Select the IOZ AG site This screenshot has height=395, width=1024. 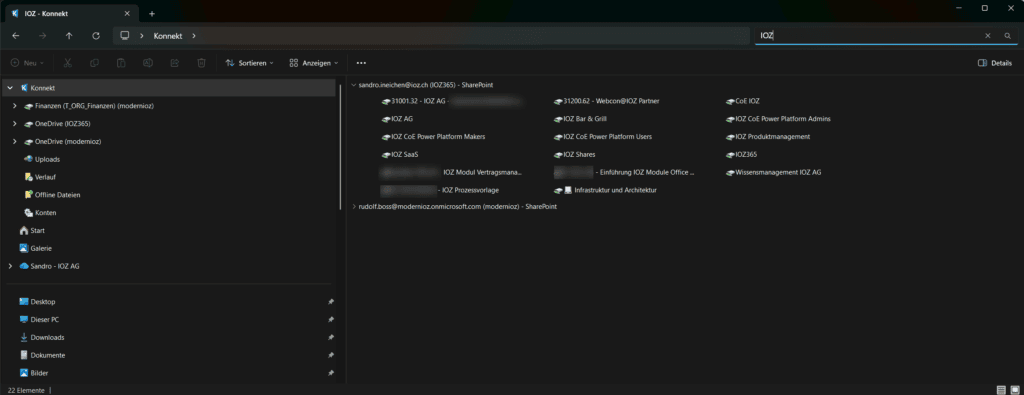tap(397, 119)
